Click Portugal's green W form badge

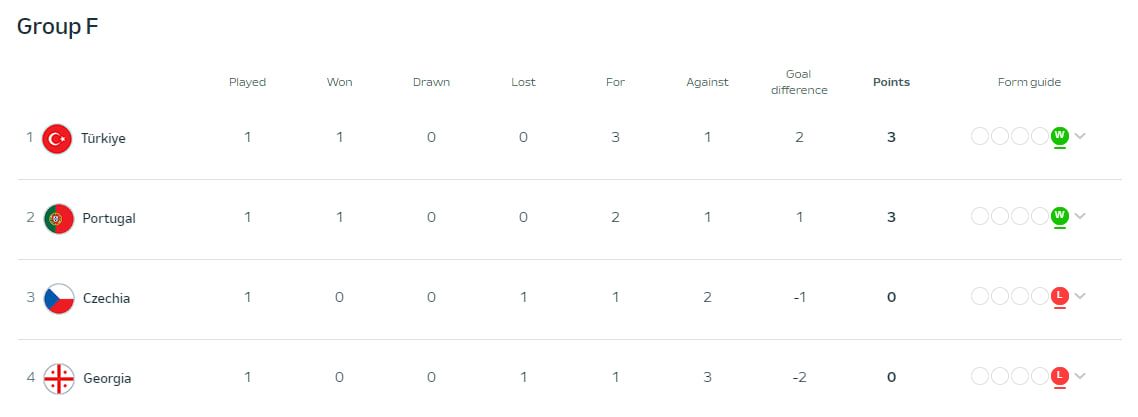[1060, 216]
